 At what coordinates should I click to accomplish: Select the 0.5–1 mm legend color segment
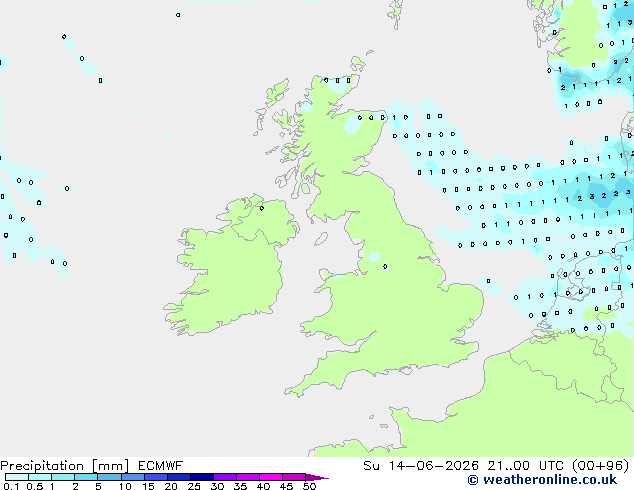click(40, 477)
